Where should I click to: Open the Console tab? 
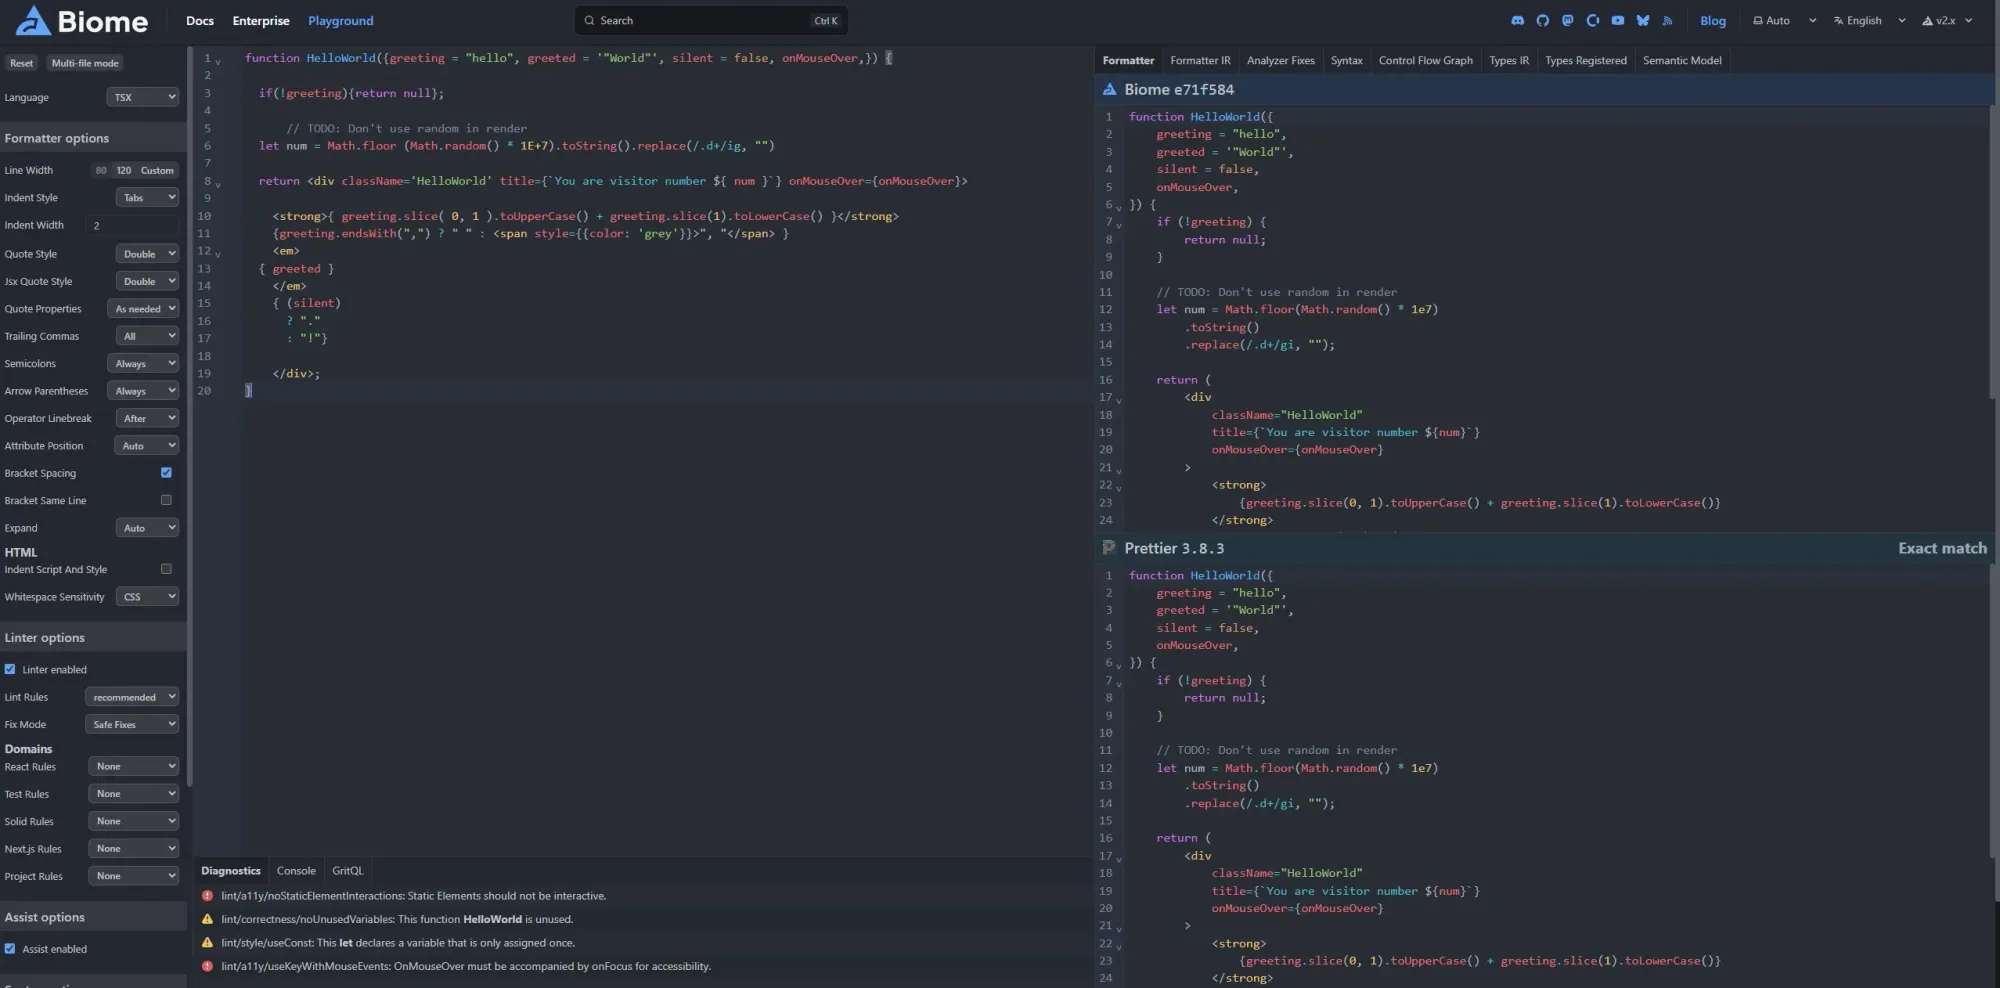(296, 871)
